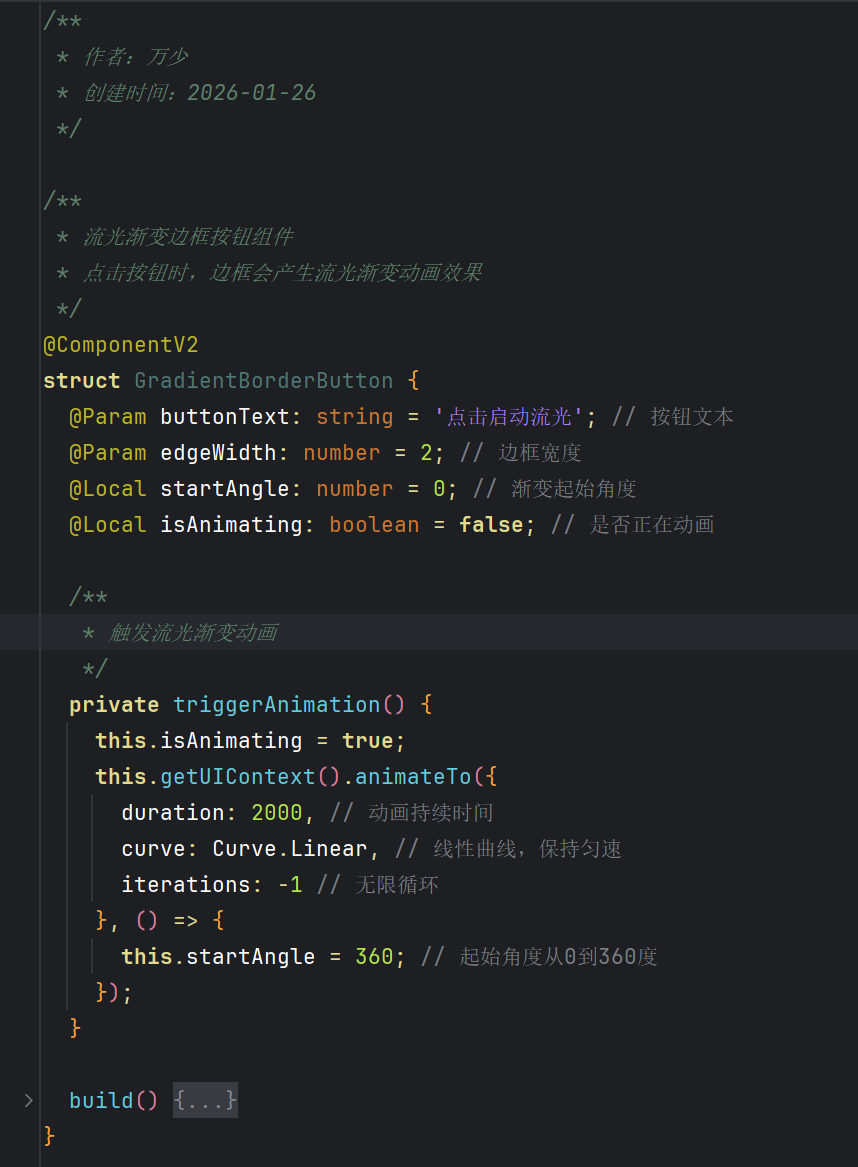Click Curve.Linear in the curve property
Viewport: 858px width, 1167px height.
click(290, 849)
